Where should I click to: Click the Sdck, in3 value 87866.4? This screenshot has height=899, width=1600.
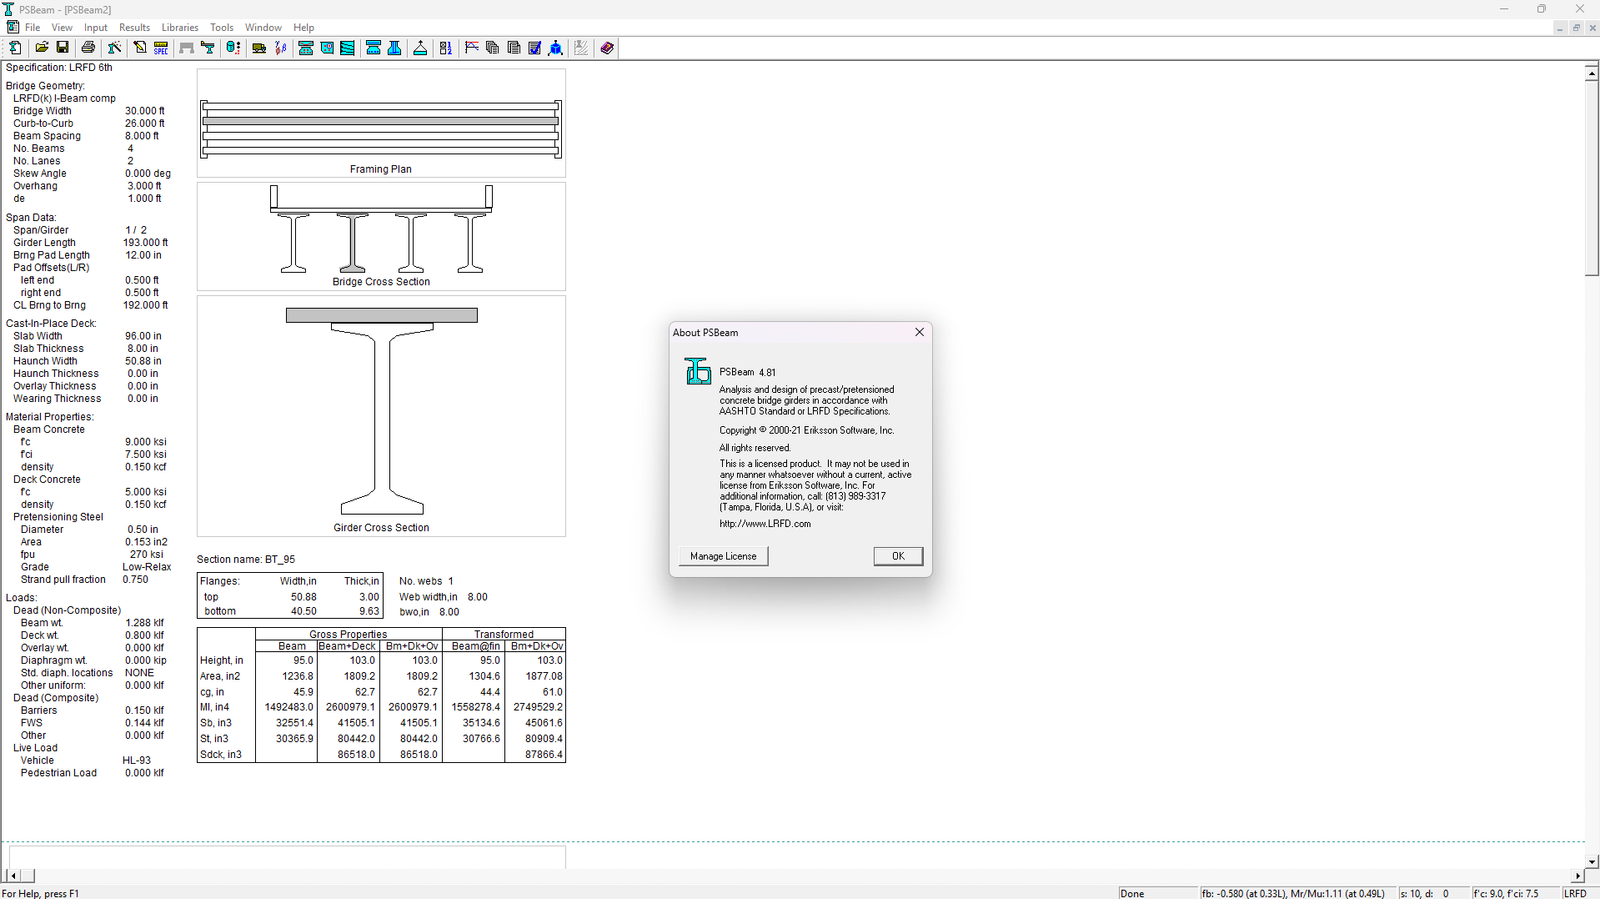point(543,754)
